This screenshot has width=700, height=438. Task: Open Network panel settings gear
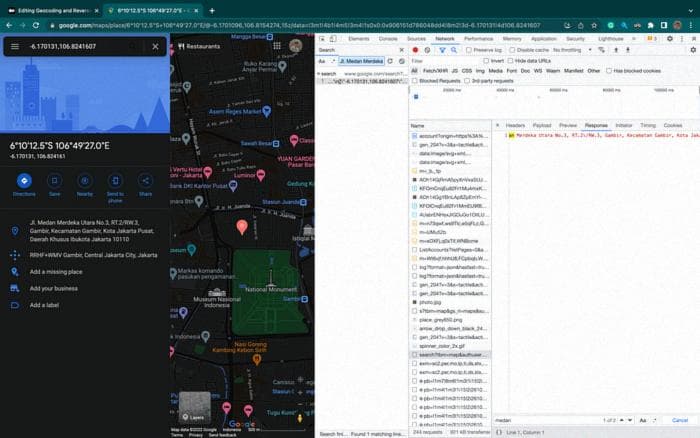693,50
